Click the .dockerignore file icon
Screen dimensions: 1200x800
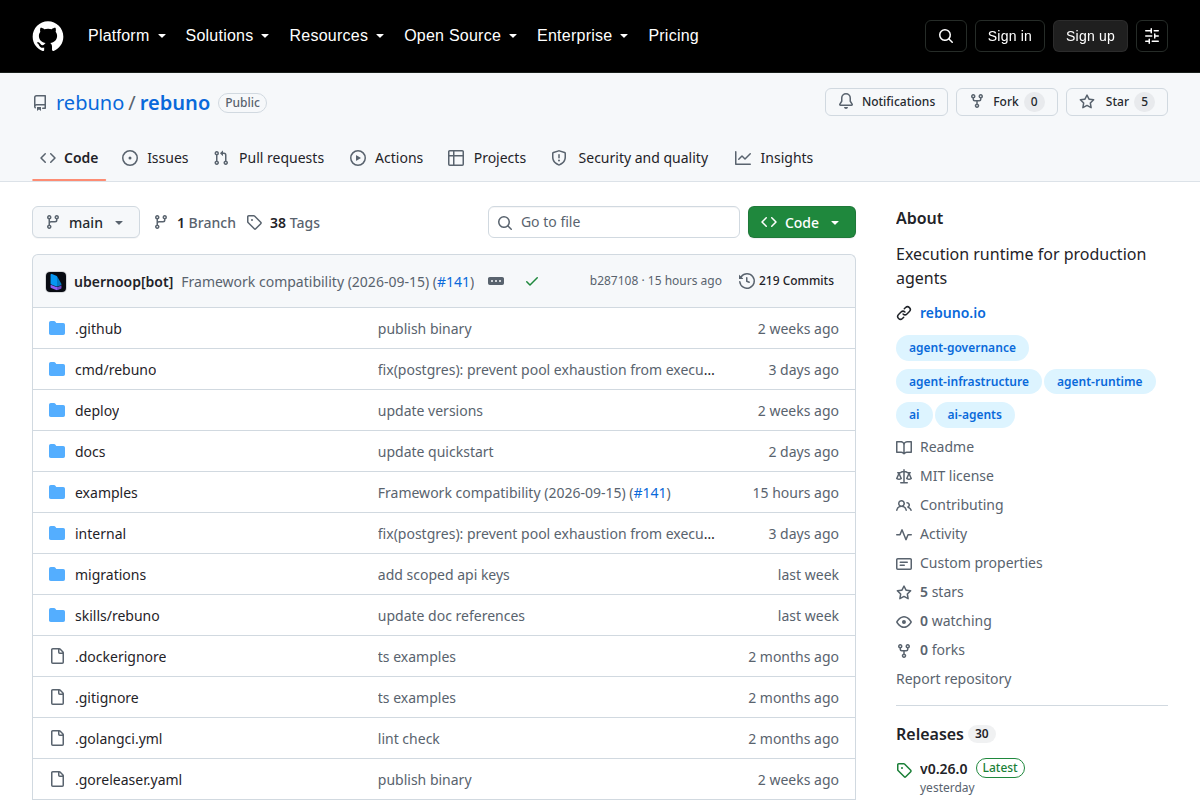pos(57,657)
